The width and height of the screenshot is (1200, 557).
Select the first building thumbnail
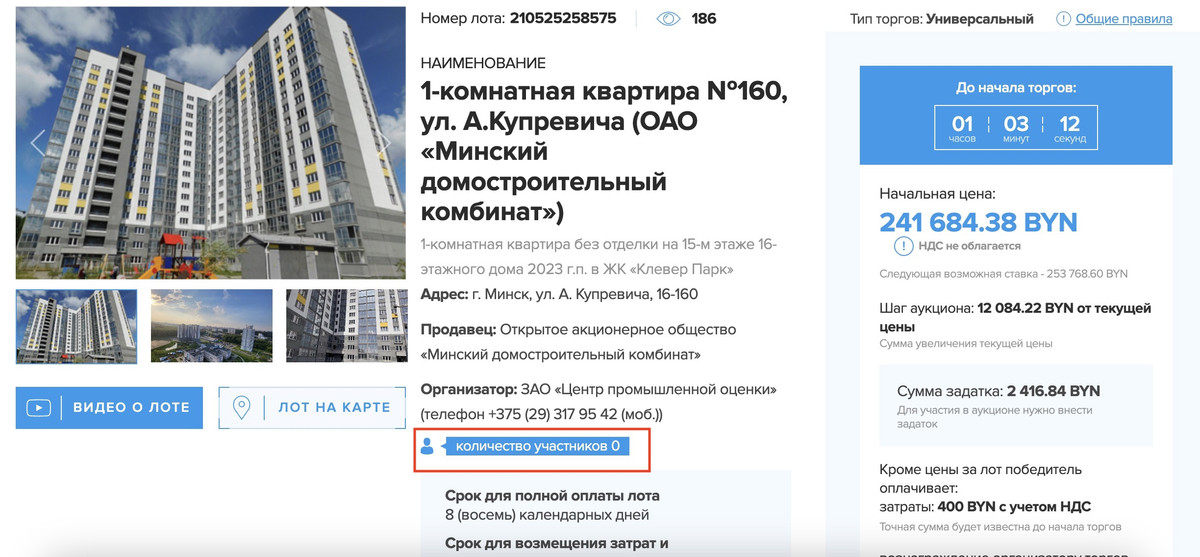[76, 326]
